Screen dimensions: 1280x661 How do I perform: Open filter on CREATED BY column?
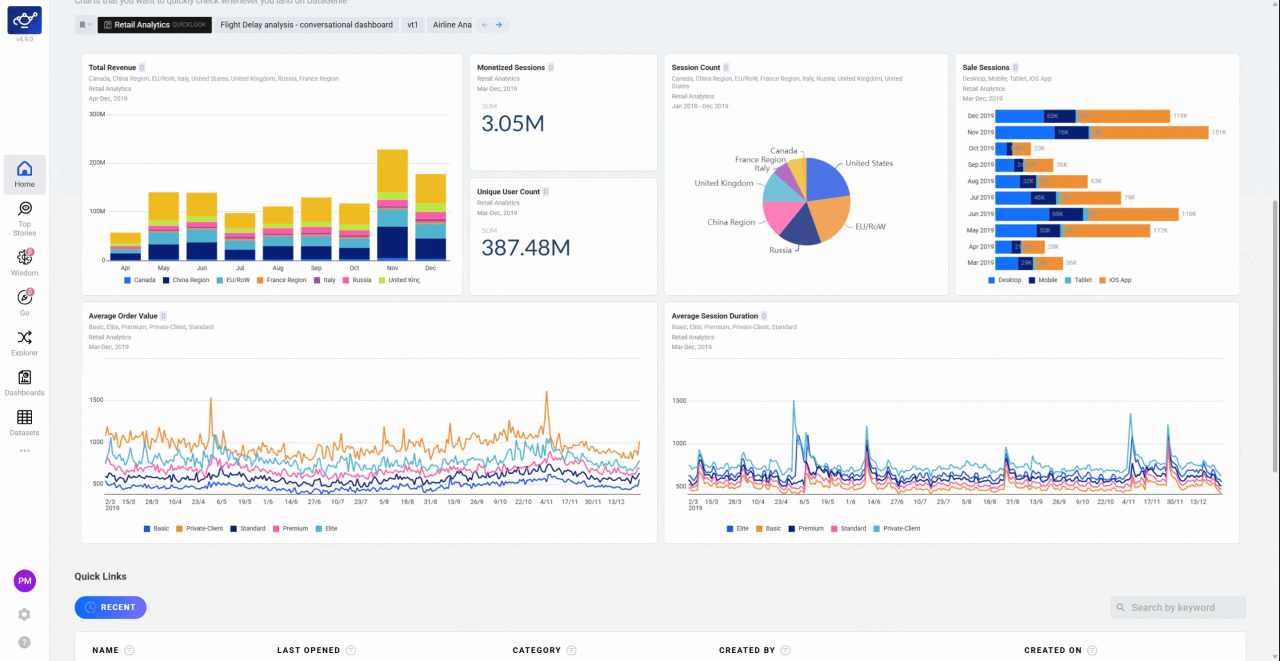[x=785, y=650]
